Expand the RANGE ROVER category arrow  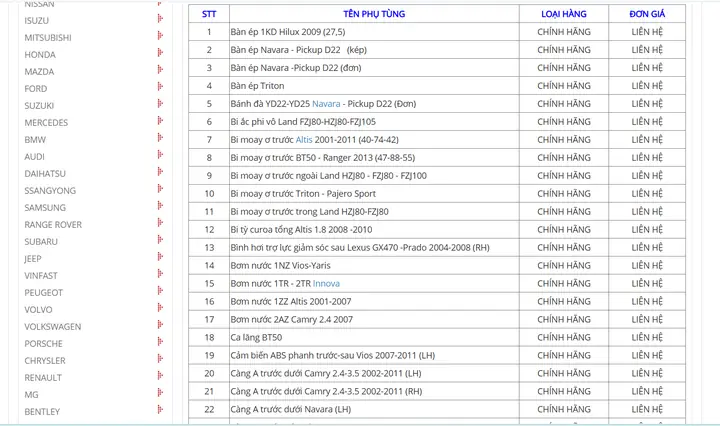(x=160, y=224)
